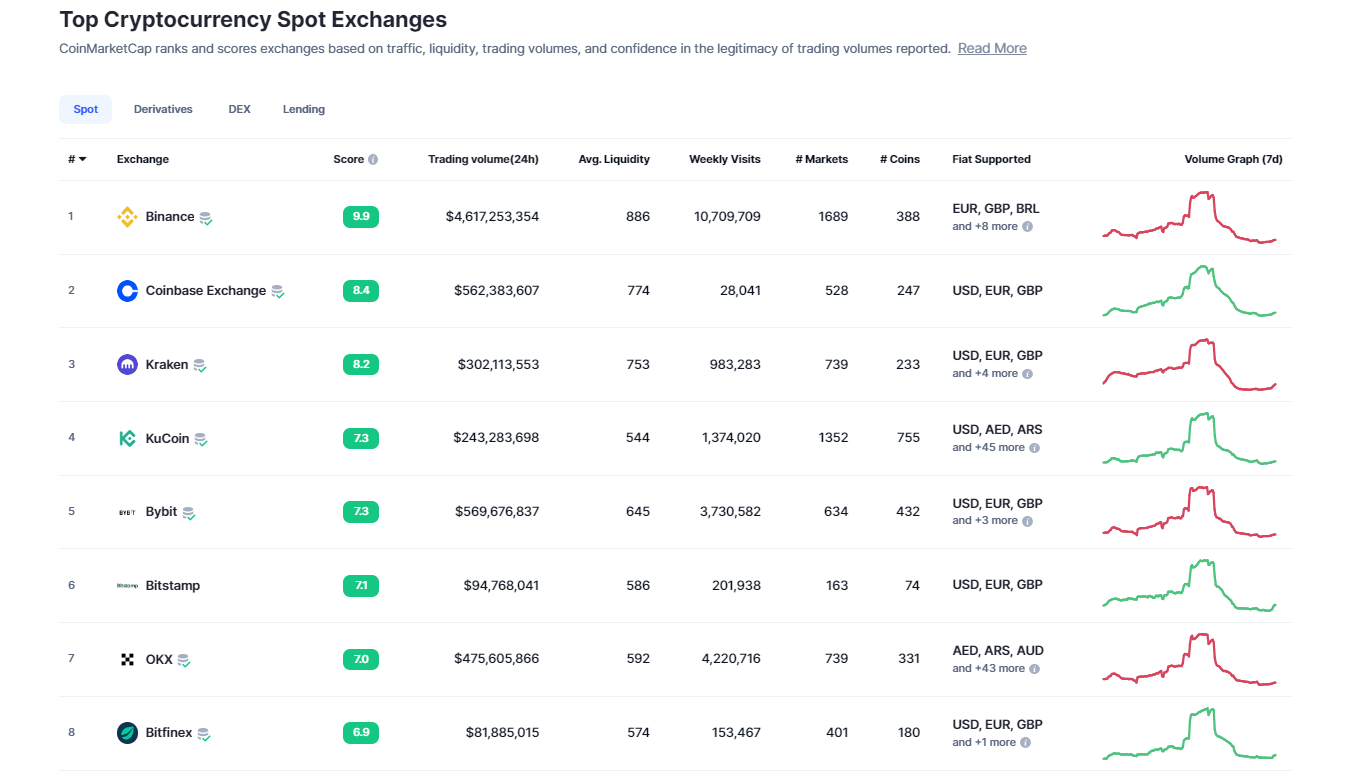
Task: Click the OKX logo icon
Action: pos(127,660)
